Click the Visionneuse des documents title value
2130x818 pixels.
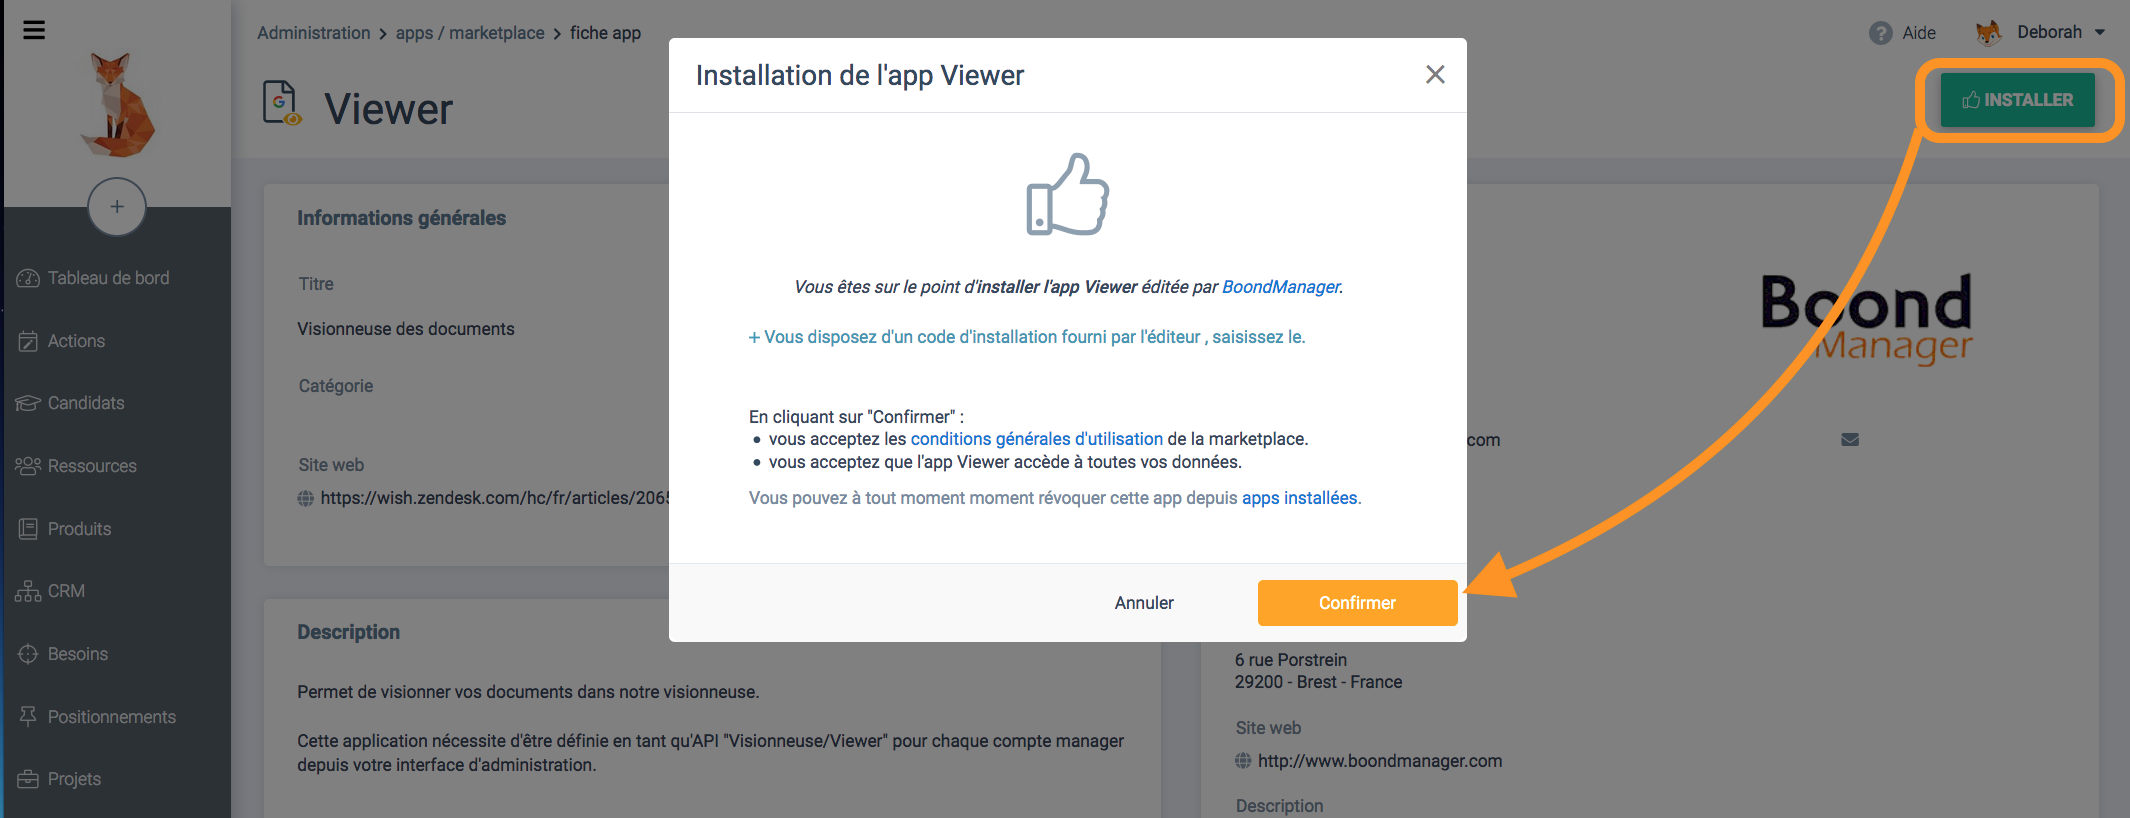(x=406, y=329)
